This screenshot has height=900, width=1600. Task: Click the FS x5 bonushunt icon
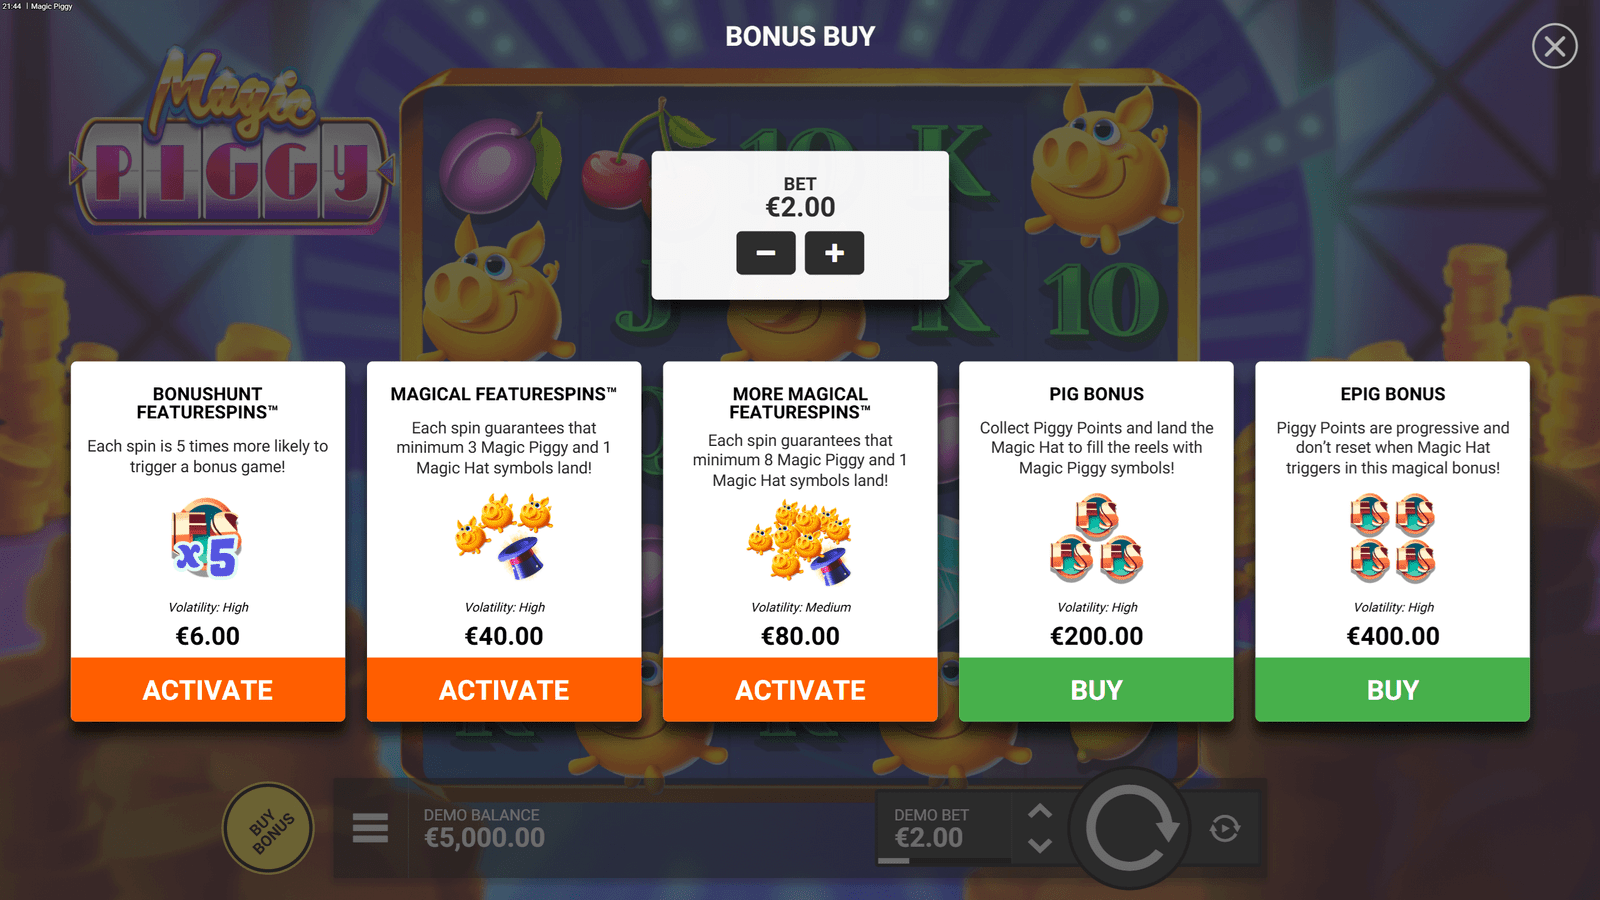pos(206,539)
